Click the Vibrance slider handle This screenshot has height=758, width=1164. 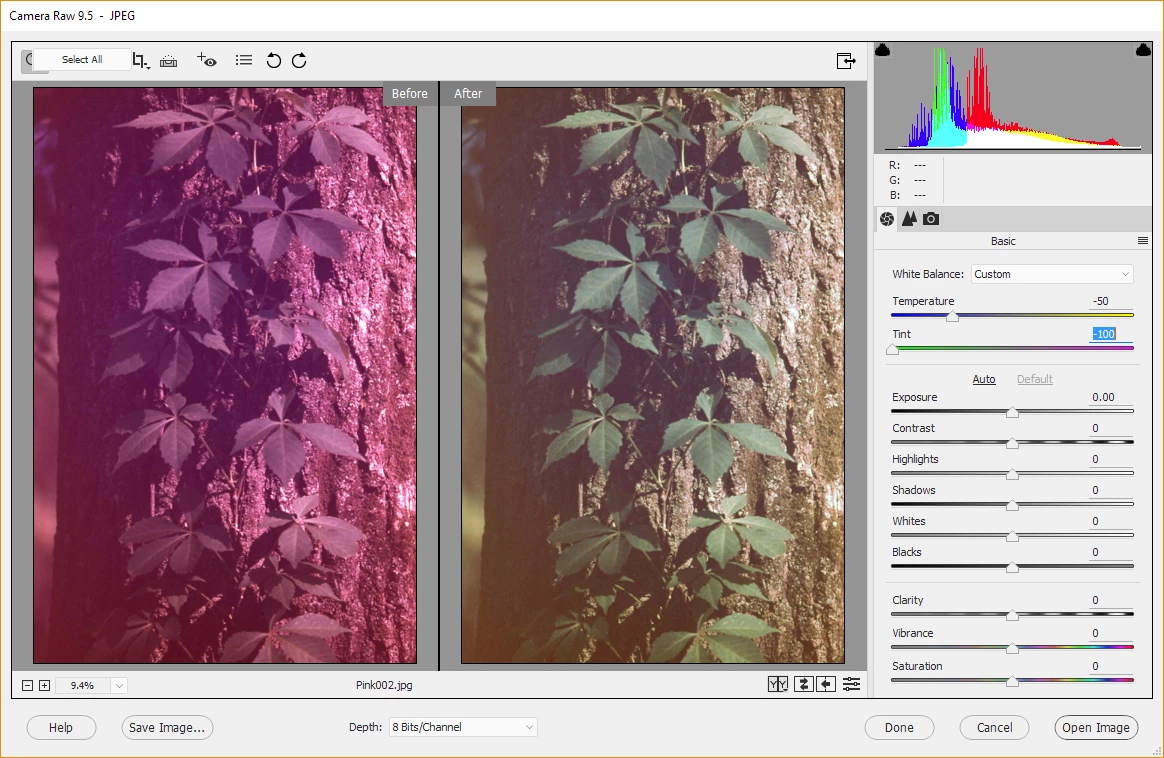click(1012, 649)
